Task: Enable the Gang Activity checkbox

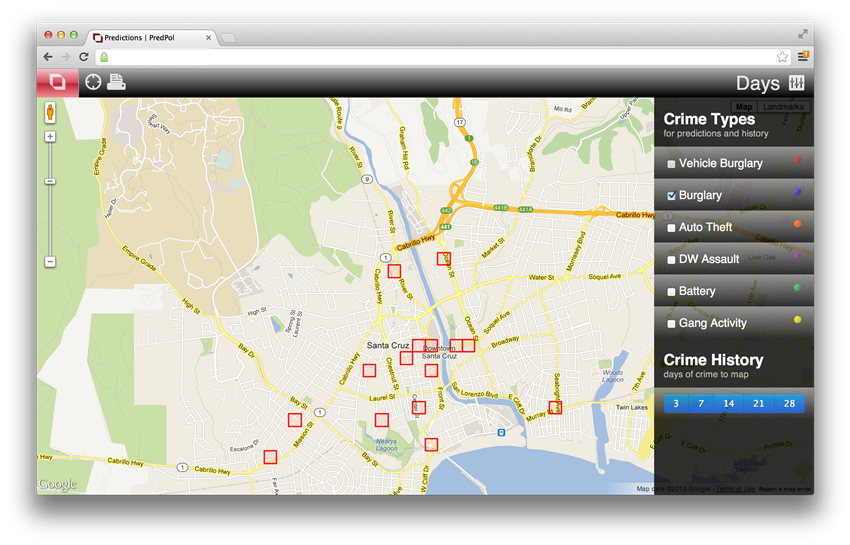Action: (x=671, y=324)
